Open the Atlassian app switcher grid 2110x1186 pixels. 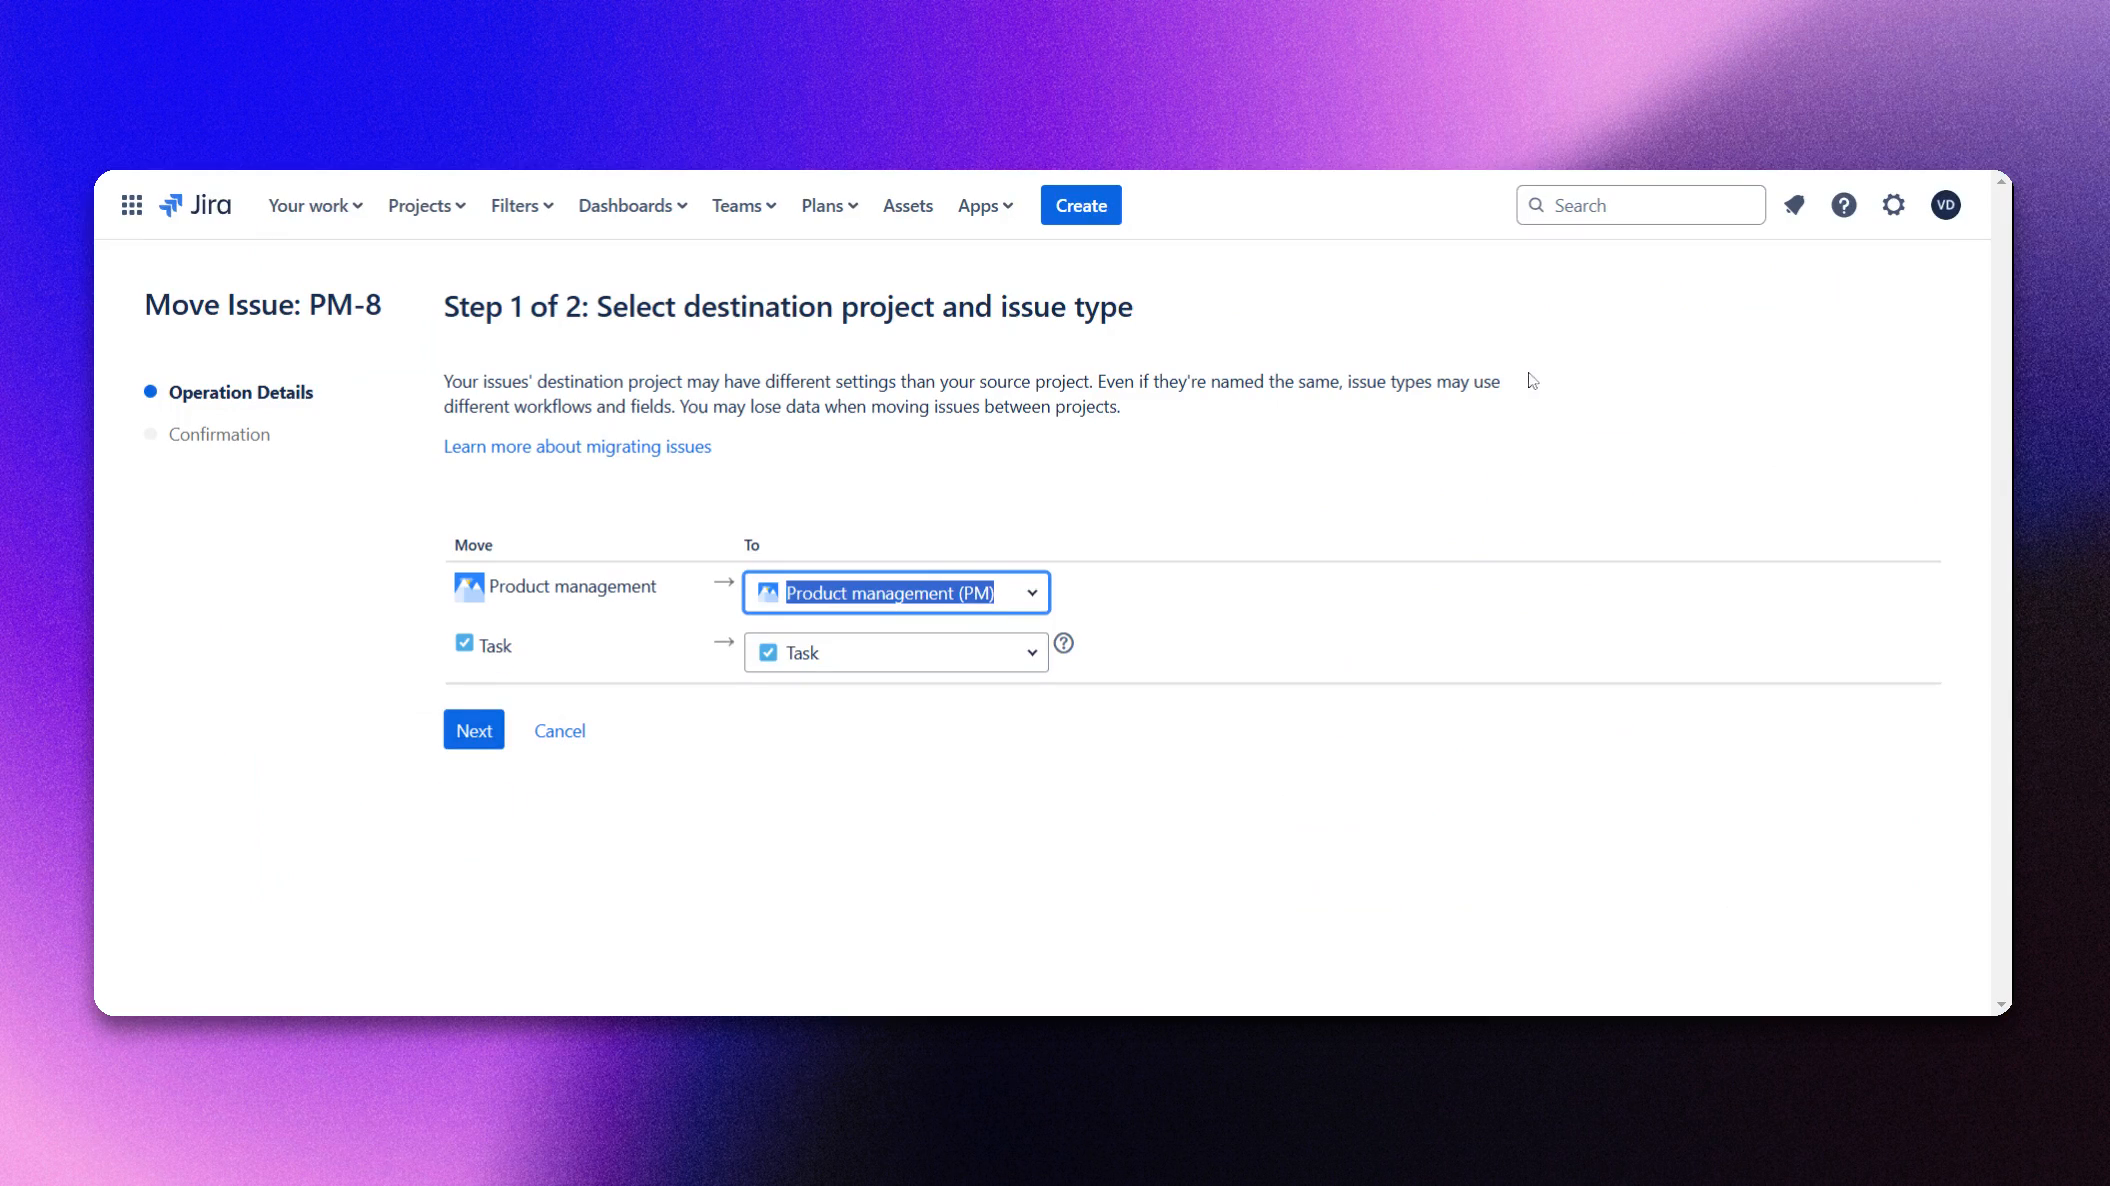(131, 205)
